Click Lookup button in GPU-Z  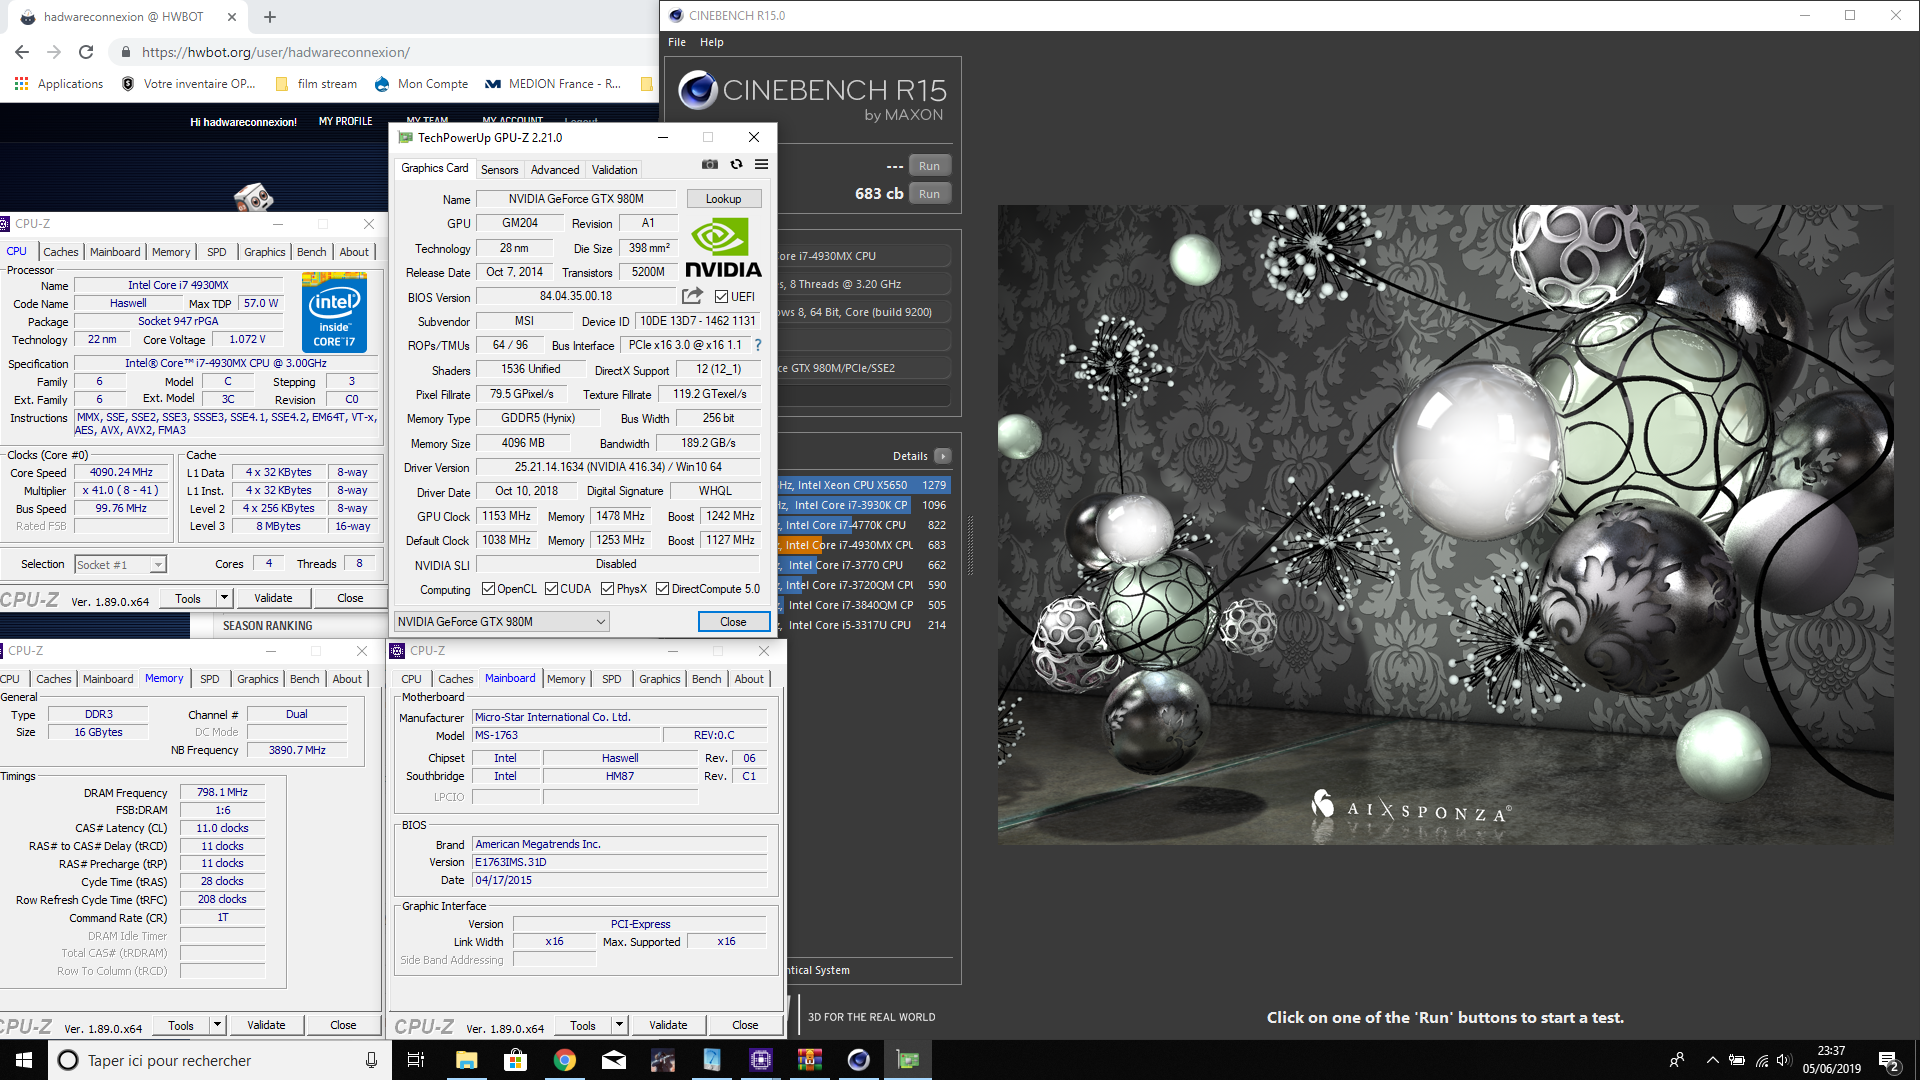pyautogui.click(x=723, y=199)
